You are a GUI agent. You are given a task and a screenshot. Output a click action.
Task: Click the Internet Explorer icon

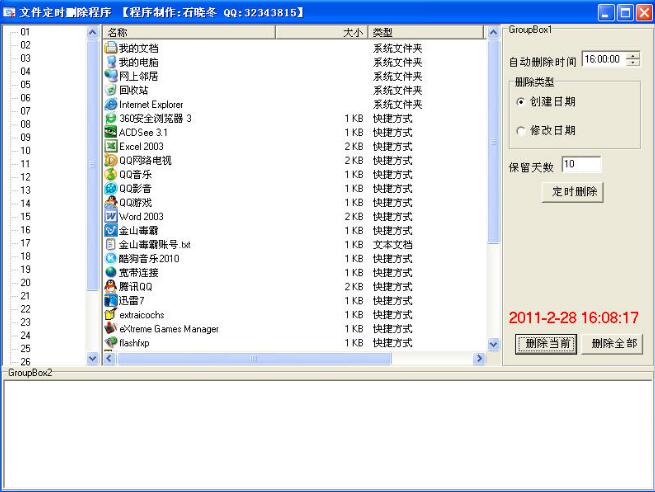[111, 104]
